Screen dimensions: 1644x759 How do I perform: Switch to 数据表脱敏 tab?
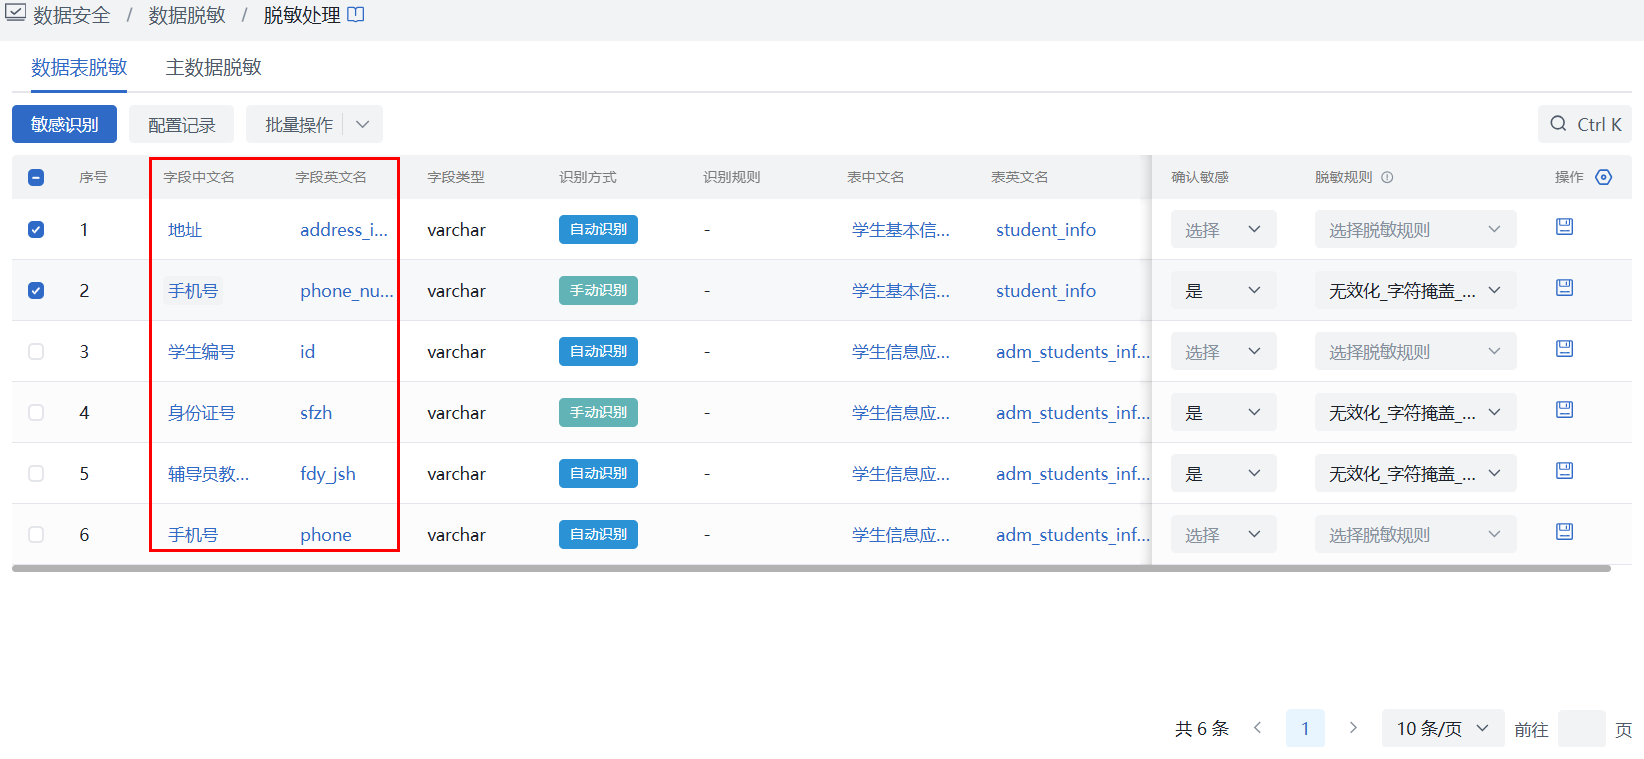(x=79, y=67)
